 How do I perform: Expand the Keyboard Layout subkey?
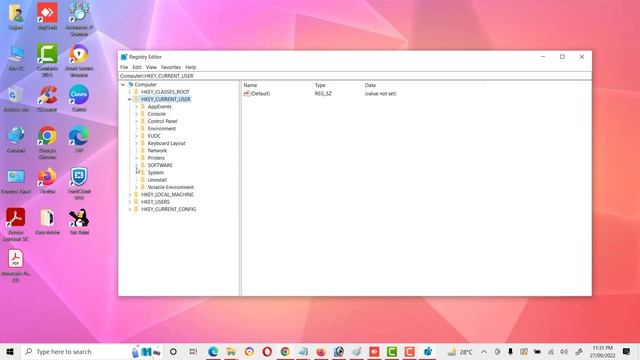pos(136,143)
